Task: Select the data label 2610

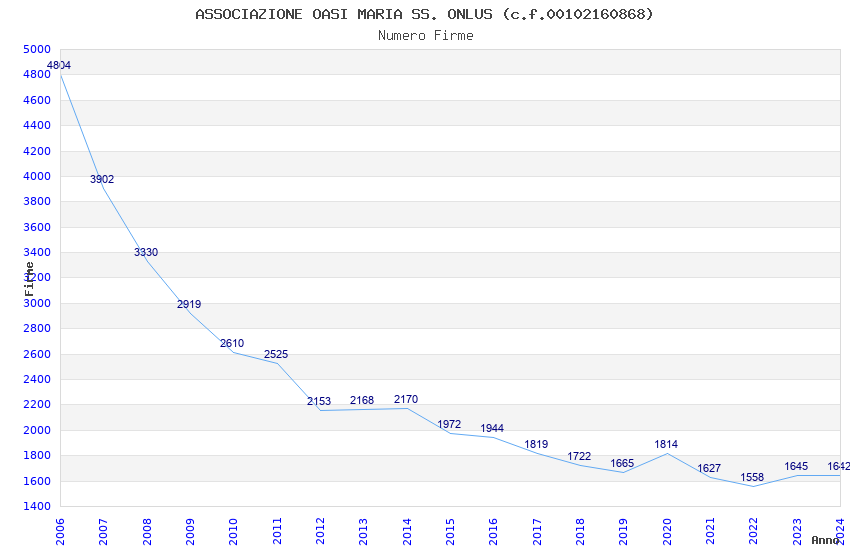Action: [232, 343]
